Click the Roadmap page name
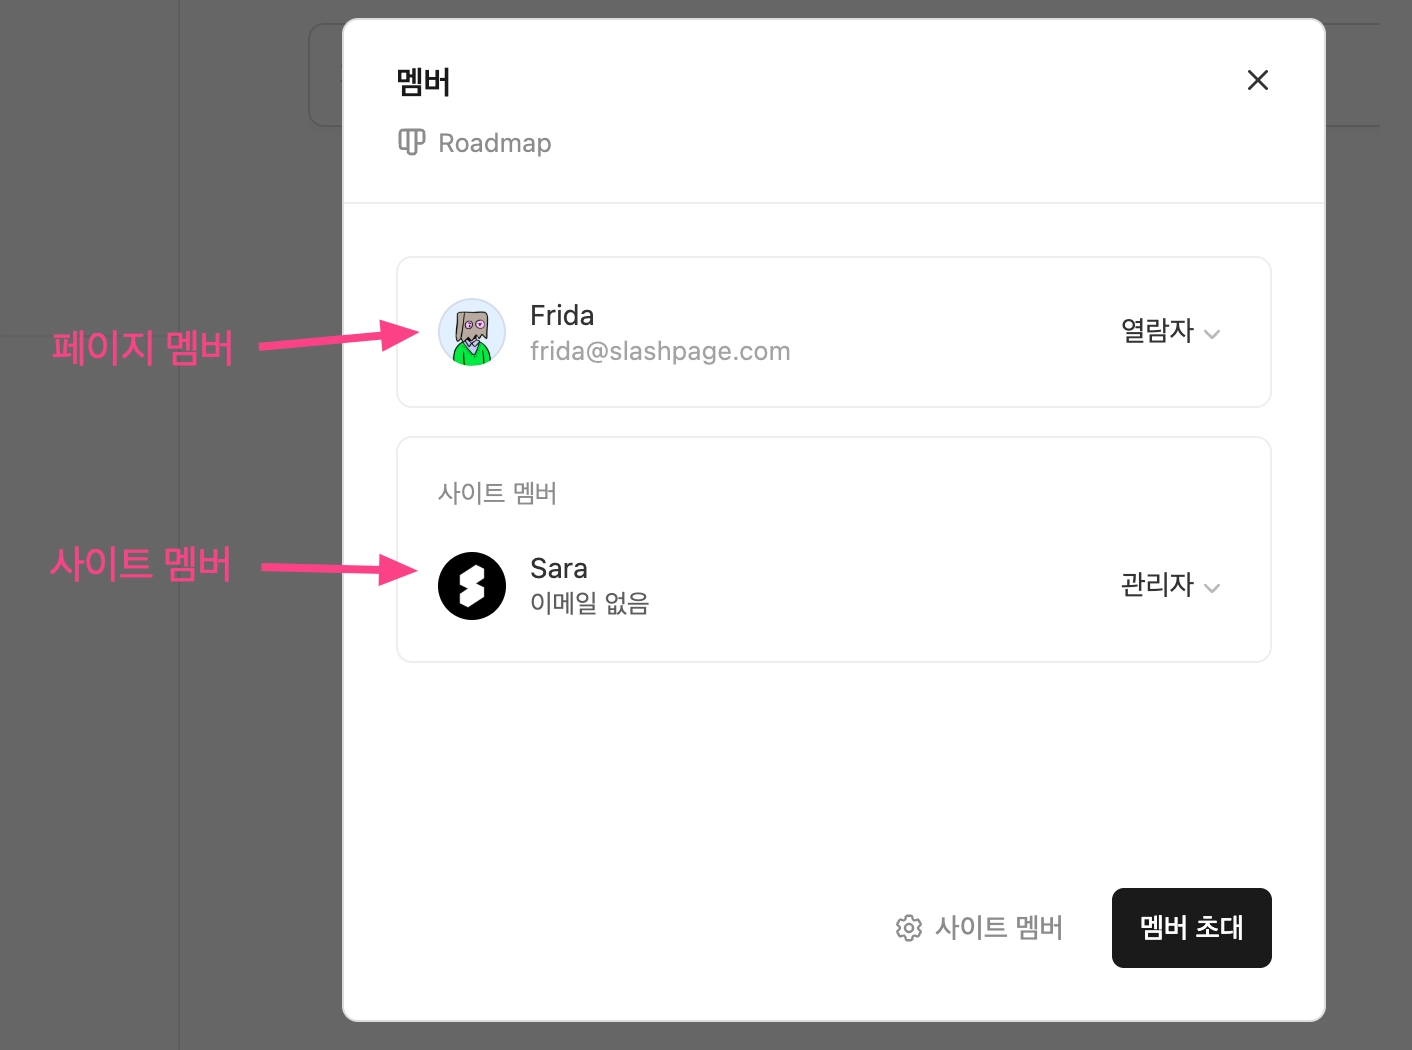 click(495, 143)
